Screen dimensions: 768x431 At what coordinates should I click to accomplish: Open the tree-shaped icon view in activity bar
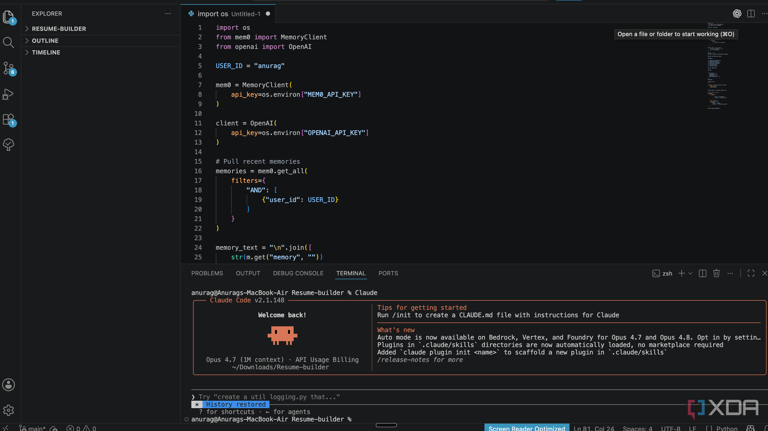(x=8, y=144)
